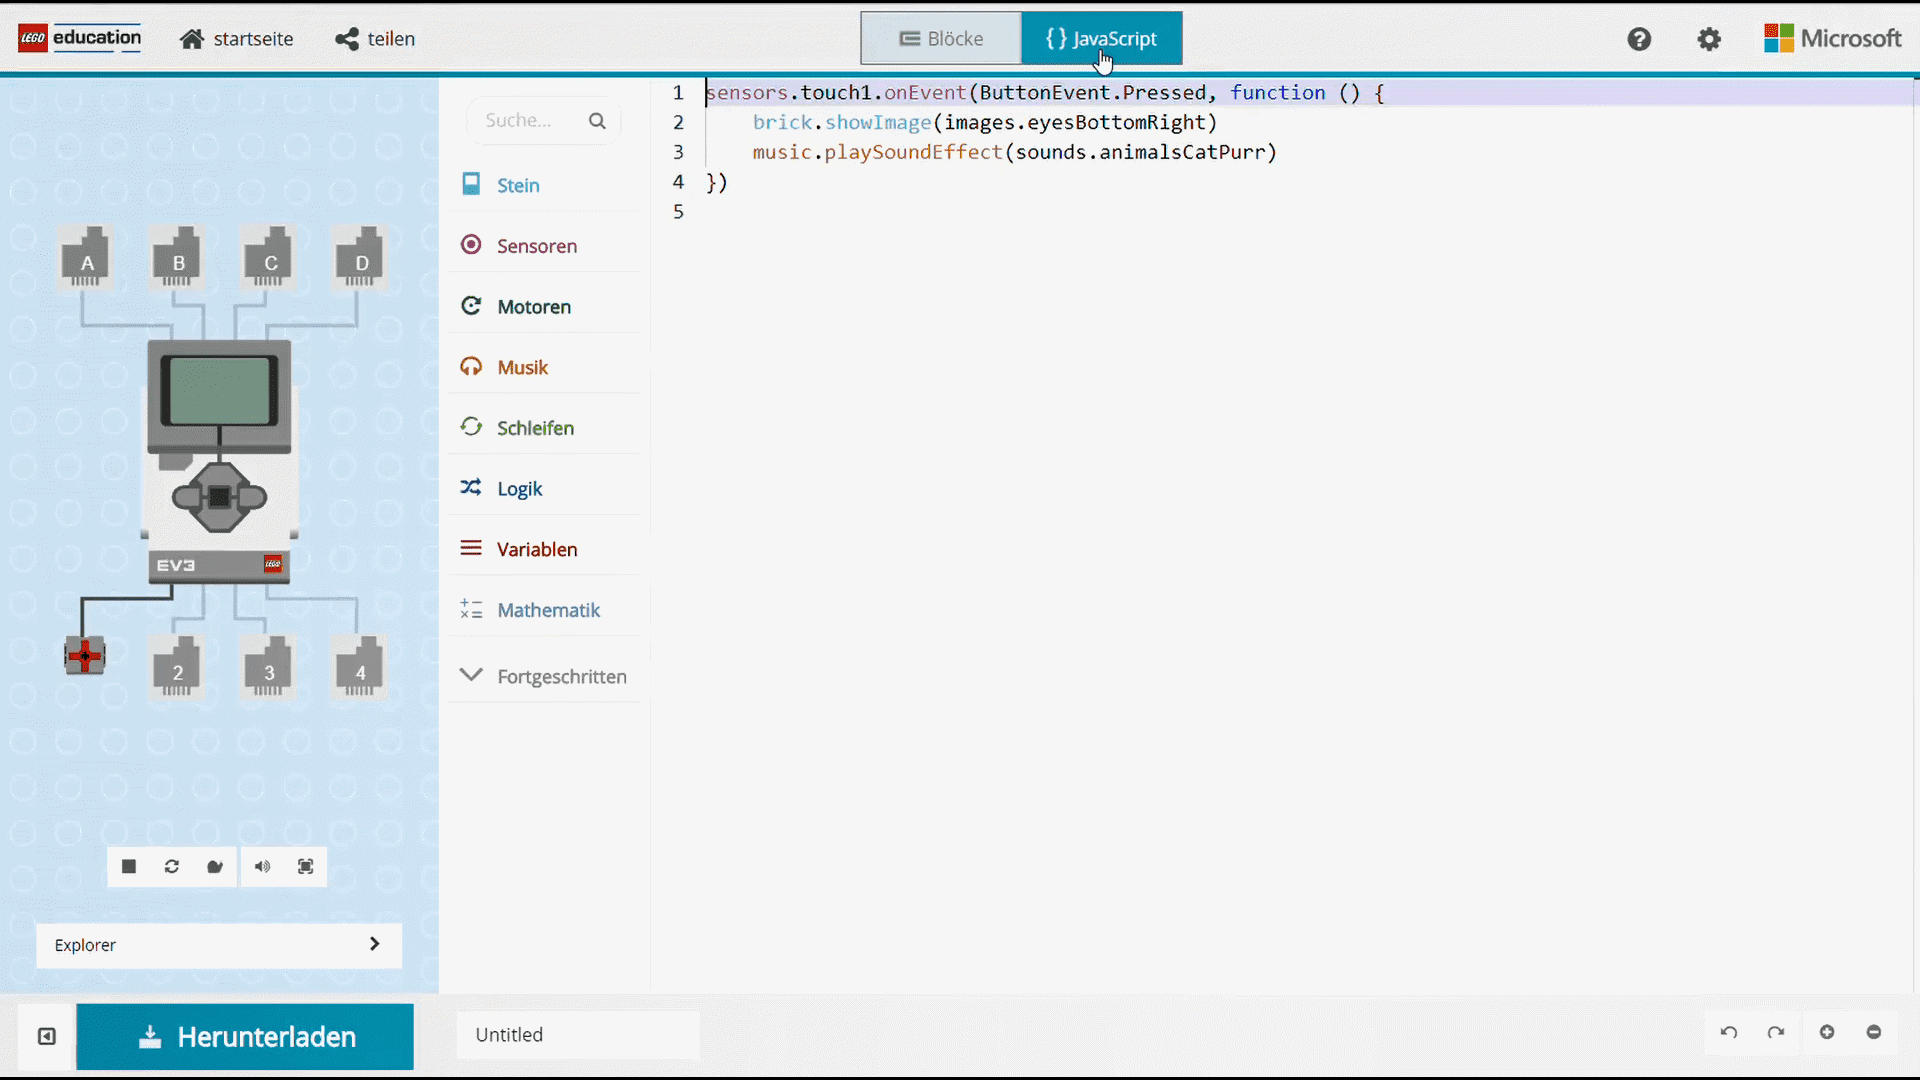
Task: Collapse the simulator panel with arrow icon
Action: 47,1036
